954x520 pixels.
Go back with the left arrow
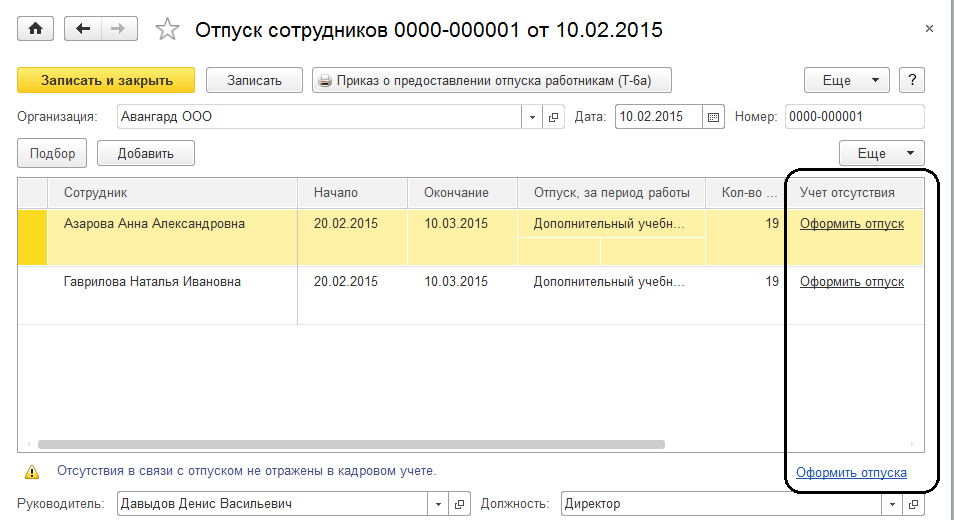pyautogui.click(x=83, y=29)
